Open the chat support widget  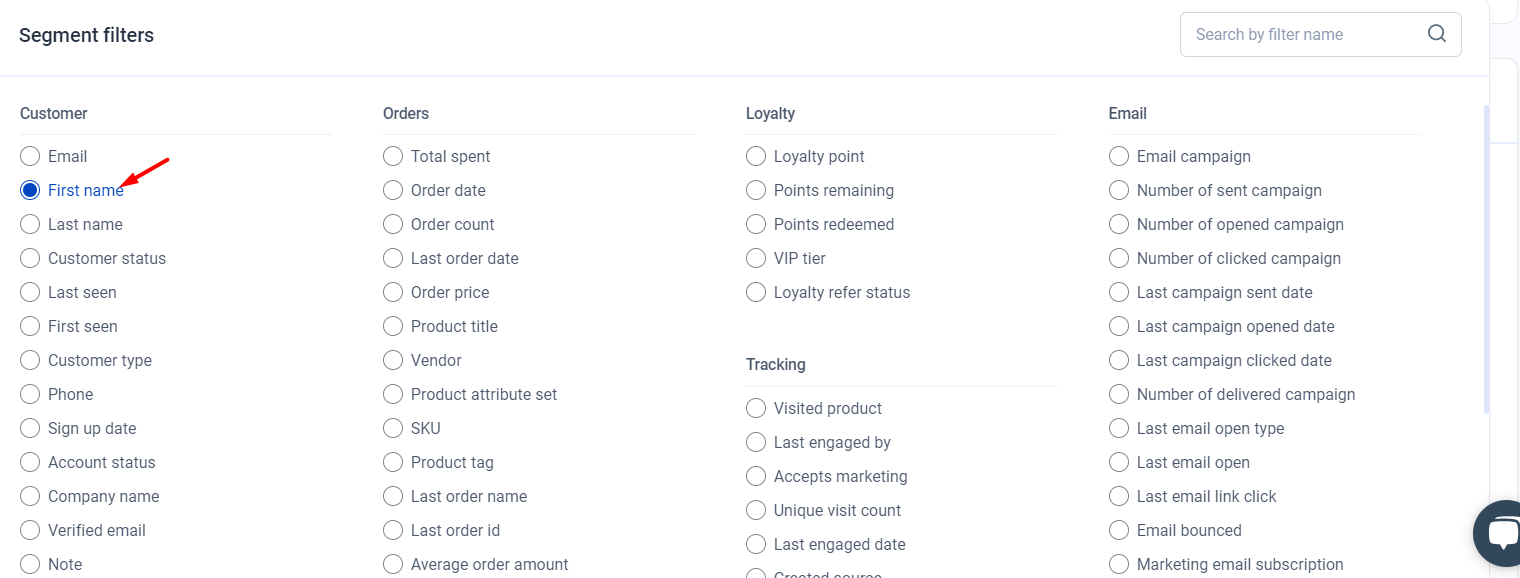click(x=1499, y=533)
